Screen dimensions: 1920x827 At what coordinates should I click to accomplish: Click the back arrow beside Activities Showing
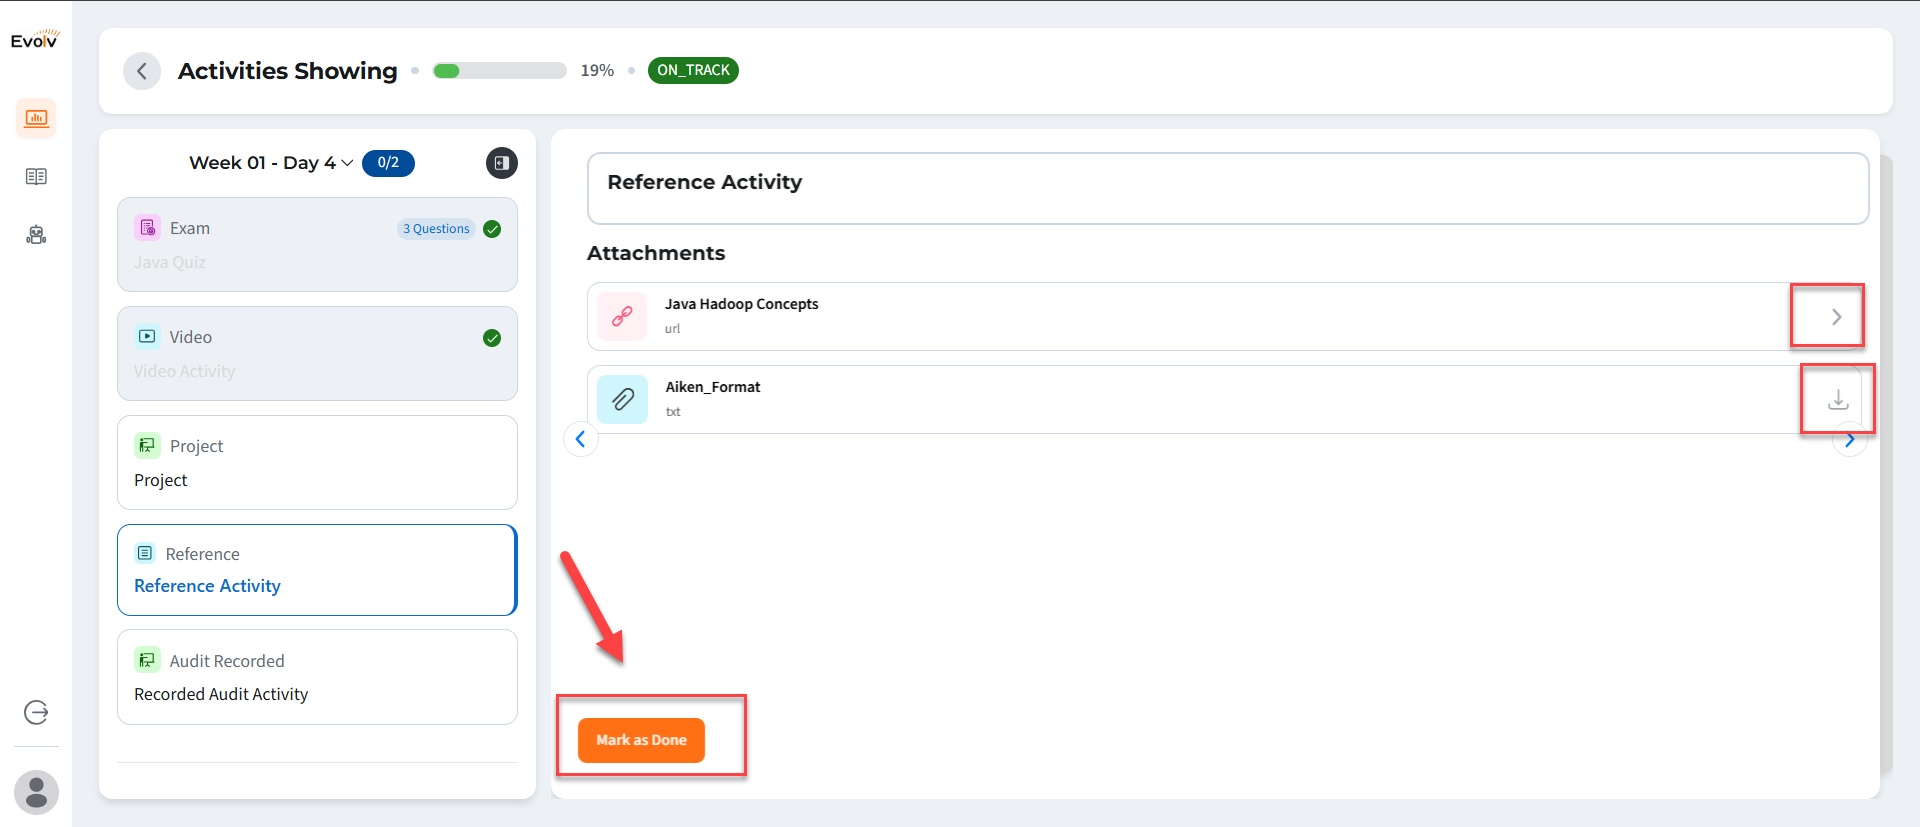[142, 71]
